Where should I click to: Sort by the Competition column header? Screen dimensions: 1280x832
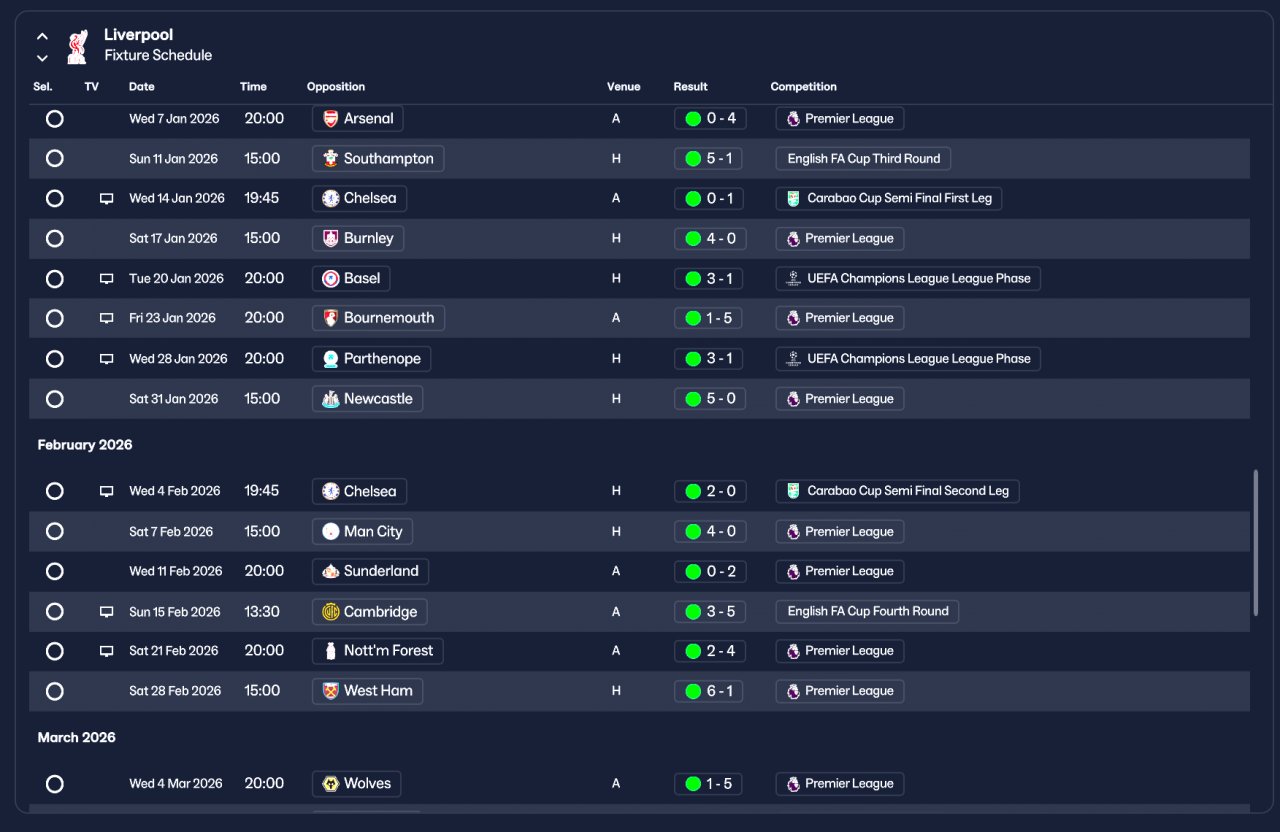(x=803, y=87)
